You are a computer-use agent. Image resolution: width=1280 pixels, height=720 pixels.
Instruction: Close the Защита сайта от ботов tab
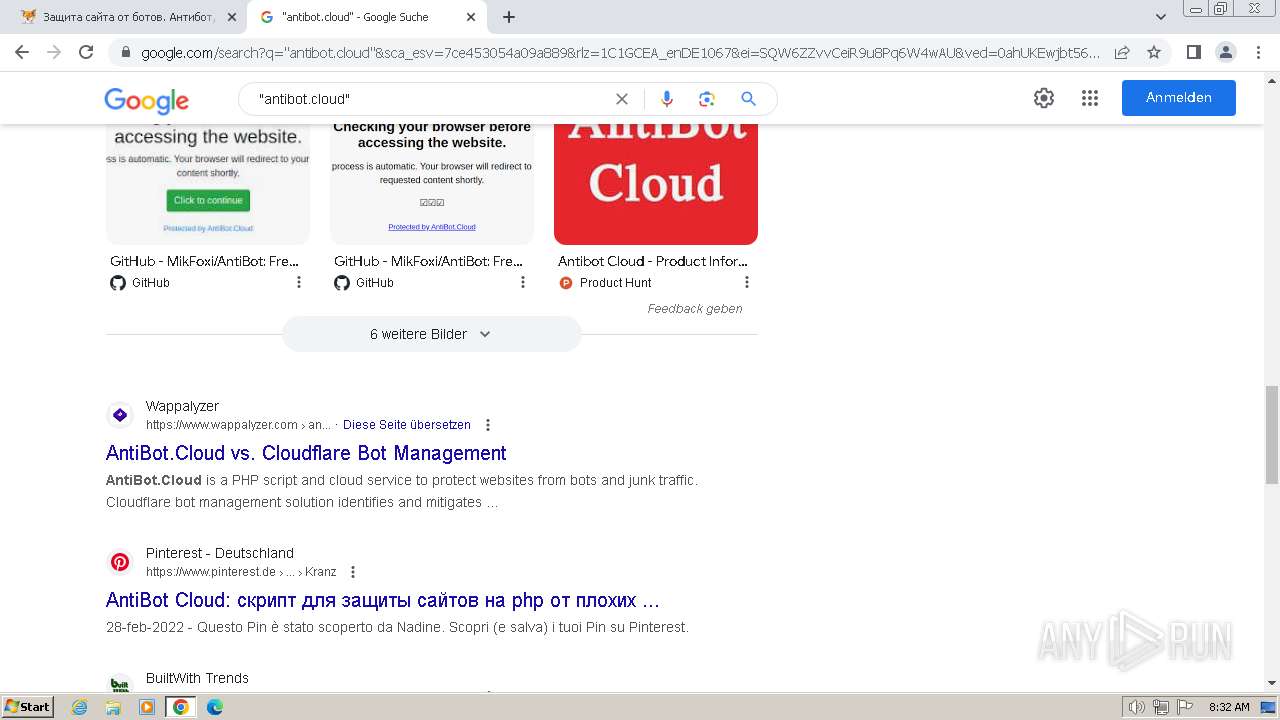click(232, 17)
